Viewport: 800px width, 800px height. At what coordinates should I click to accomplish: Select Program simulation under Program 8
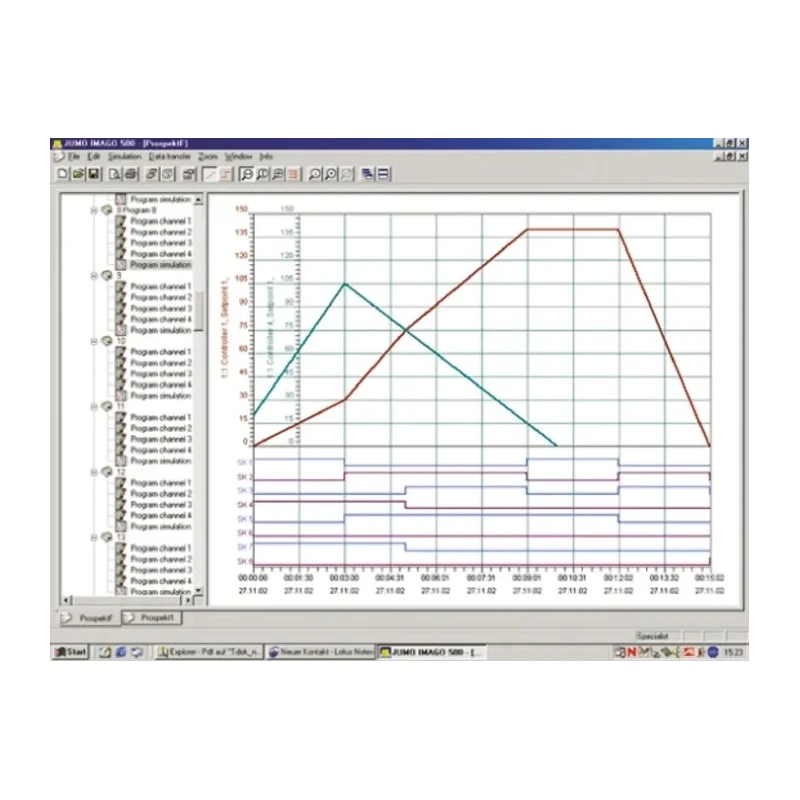[x=161, y=265]
